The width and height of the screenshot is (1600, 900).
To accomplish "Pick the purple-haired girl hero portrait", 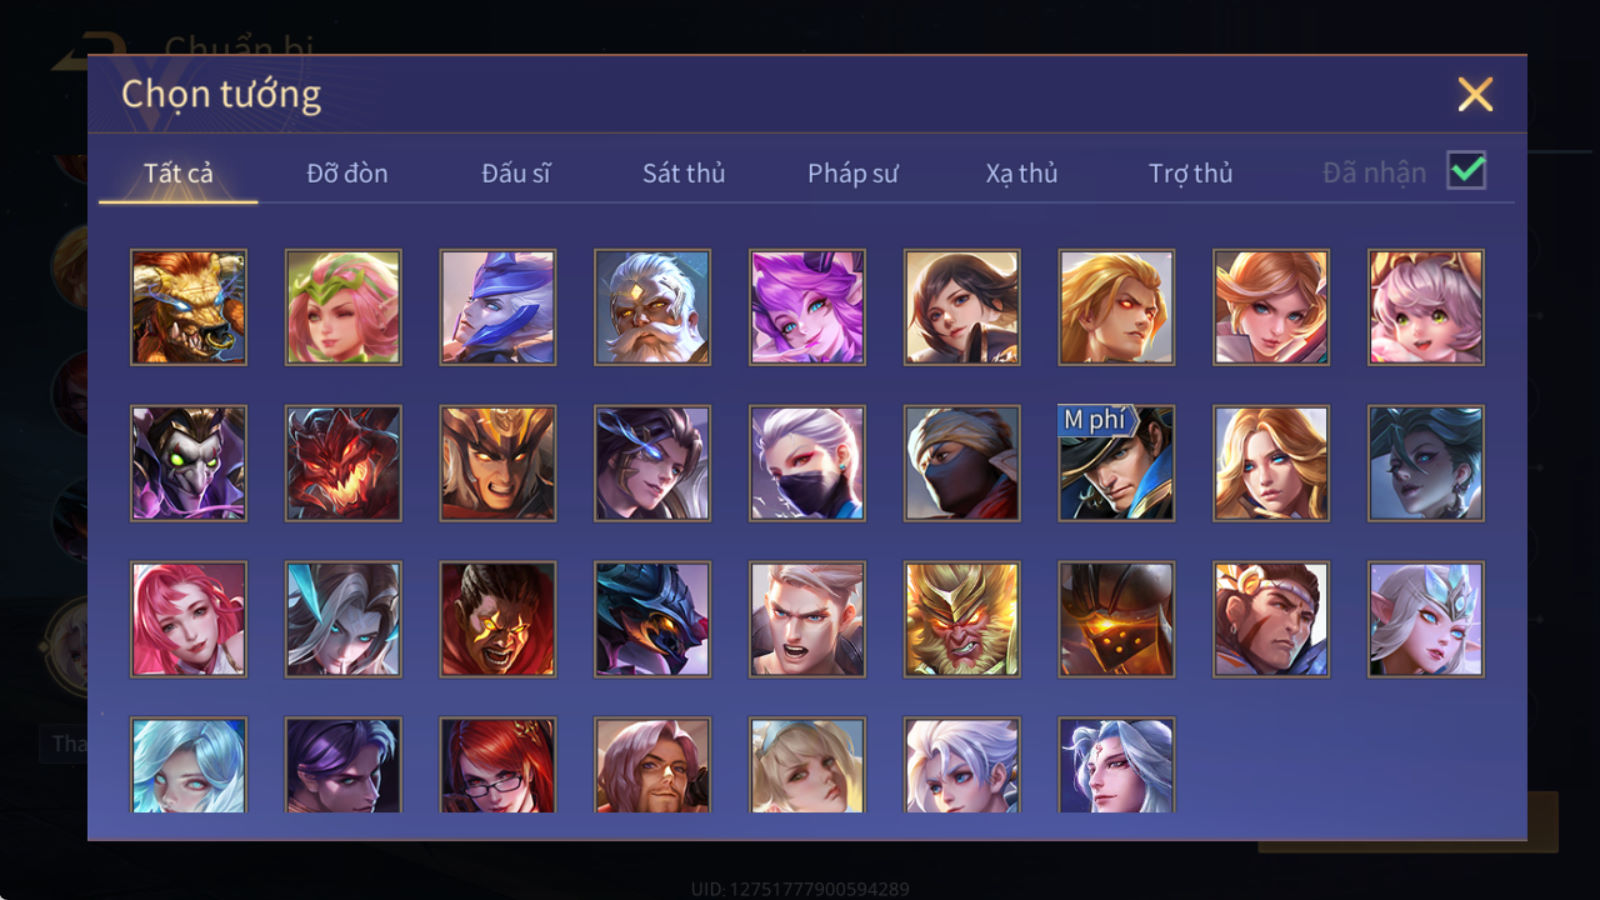I will click(807, 307).
